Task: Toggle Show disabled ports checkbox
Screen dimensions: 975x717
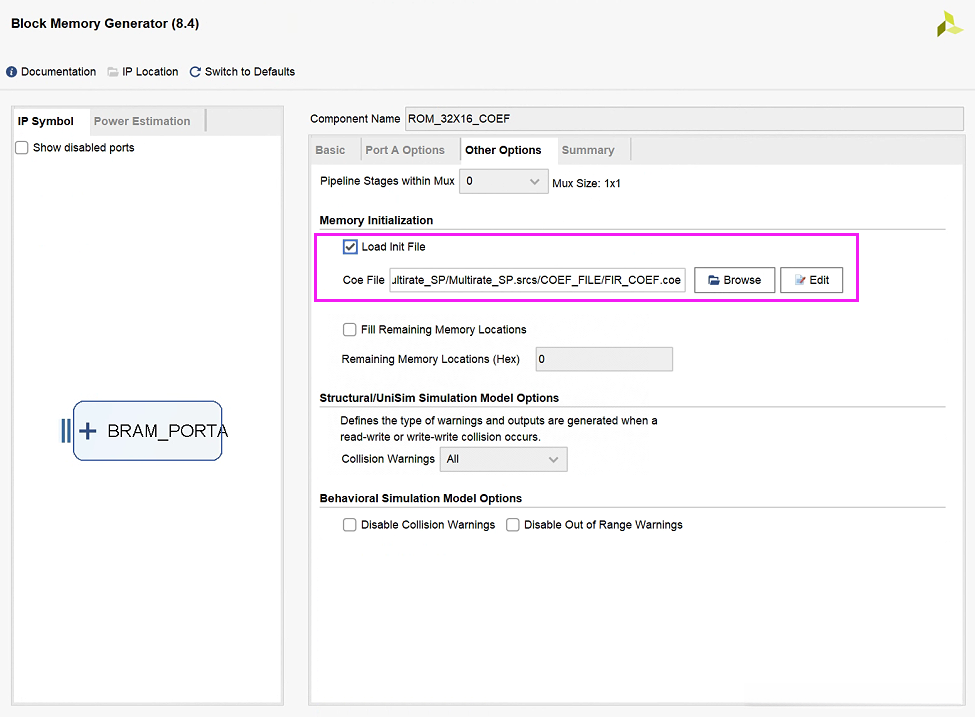Action: point(22,148)
